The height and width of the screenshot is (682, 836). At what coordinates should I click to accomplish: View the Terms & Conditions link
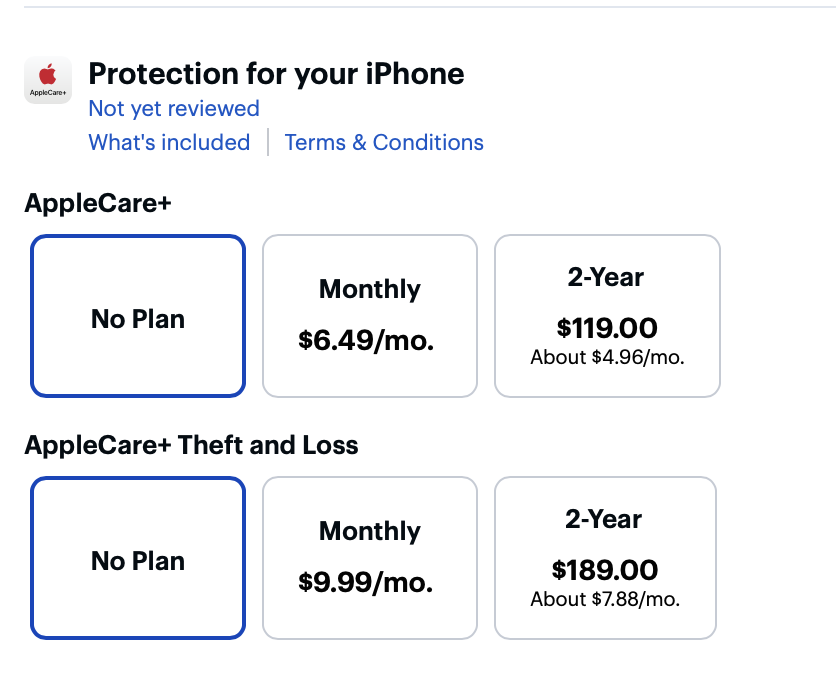(384, 142)
